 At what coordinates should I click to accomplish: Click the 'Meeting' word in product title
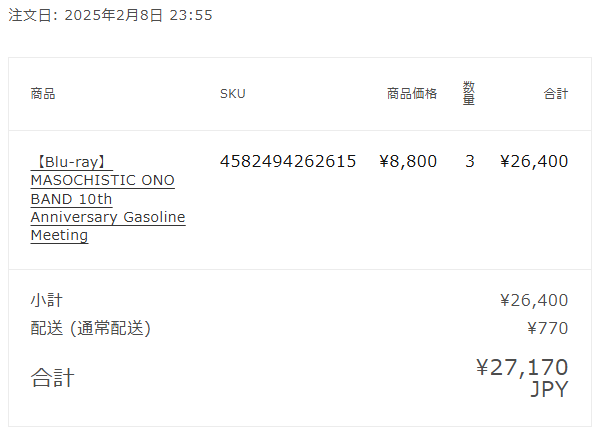click(60, 235)
